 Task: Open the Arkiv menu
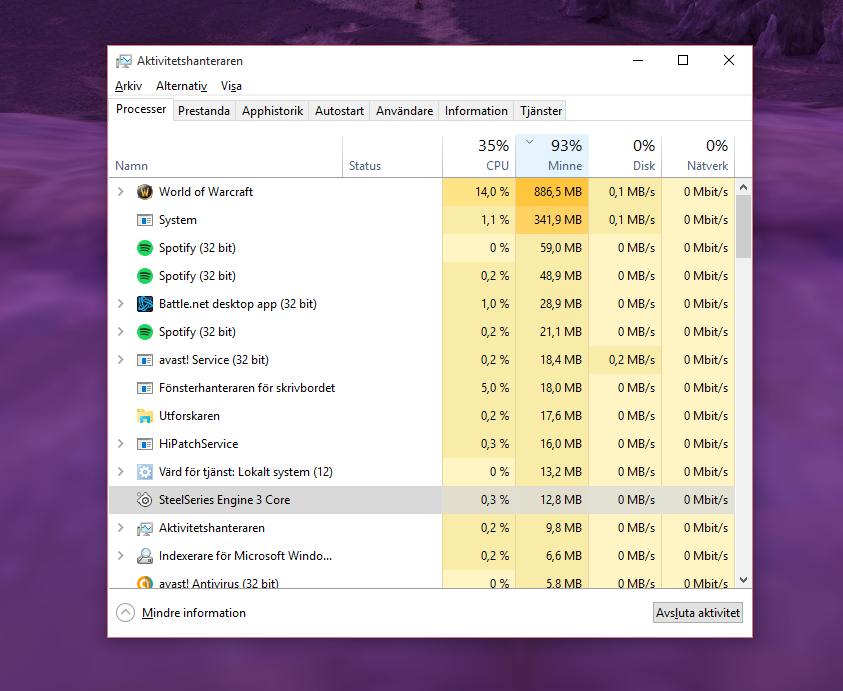(x=128, y=86)
